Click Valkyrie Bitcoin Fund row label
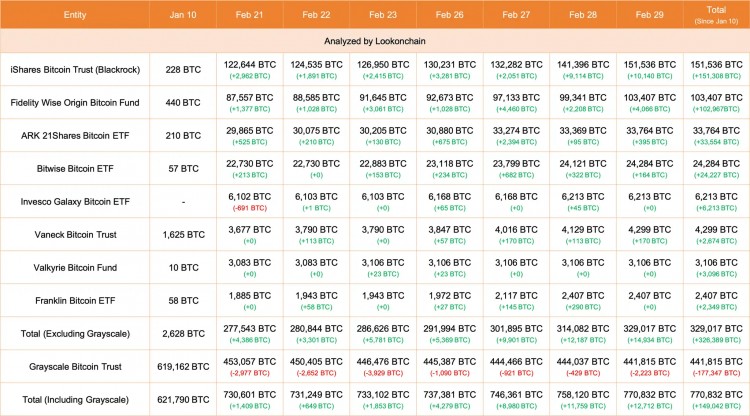Image resolution: width=750 pixels, height=416 pixels. point(75,267)
